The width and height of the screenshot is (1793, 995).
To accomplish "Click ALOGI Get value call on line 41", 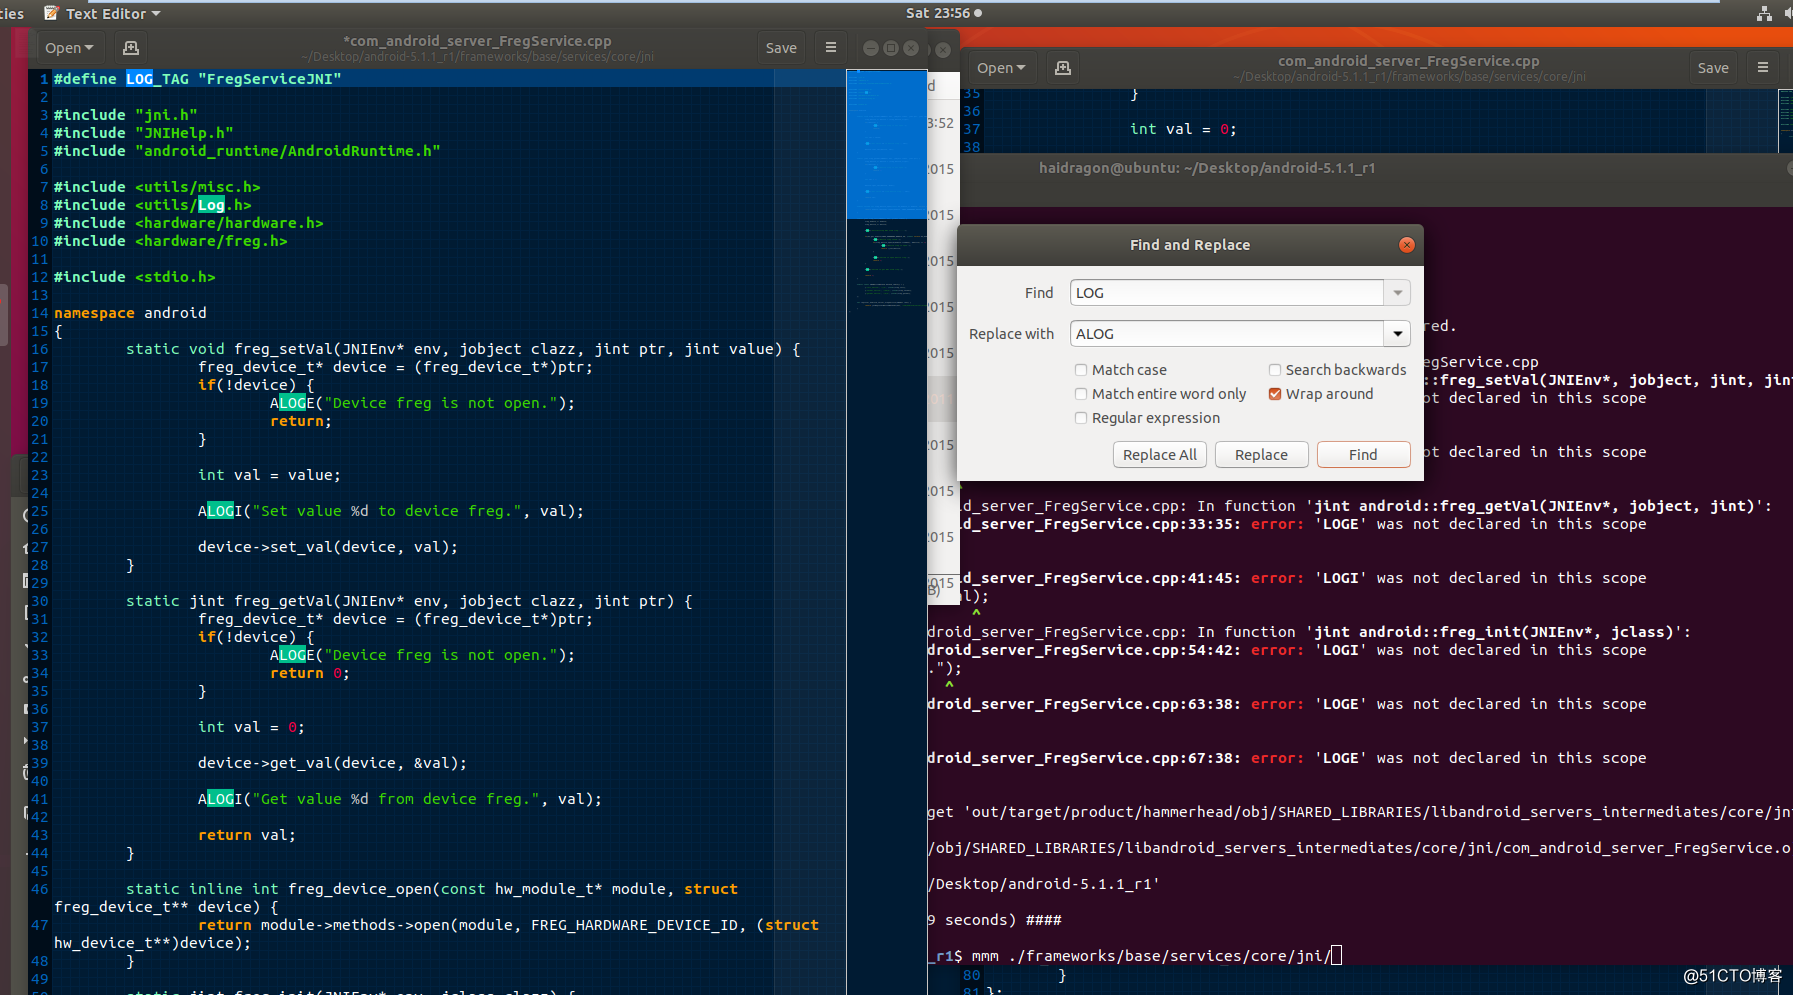I will pyautogui.click(x=400, y=799).
